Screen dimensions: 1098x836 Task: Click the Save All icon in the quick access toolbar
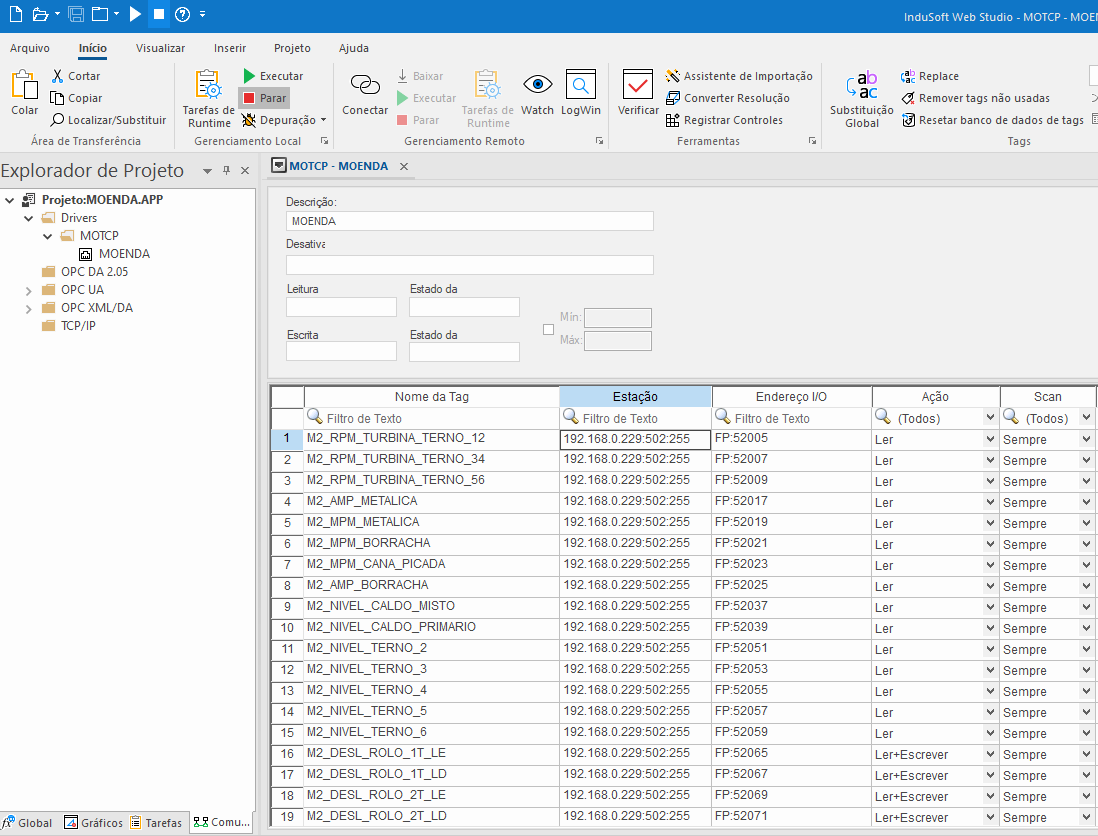click(76, 14)
